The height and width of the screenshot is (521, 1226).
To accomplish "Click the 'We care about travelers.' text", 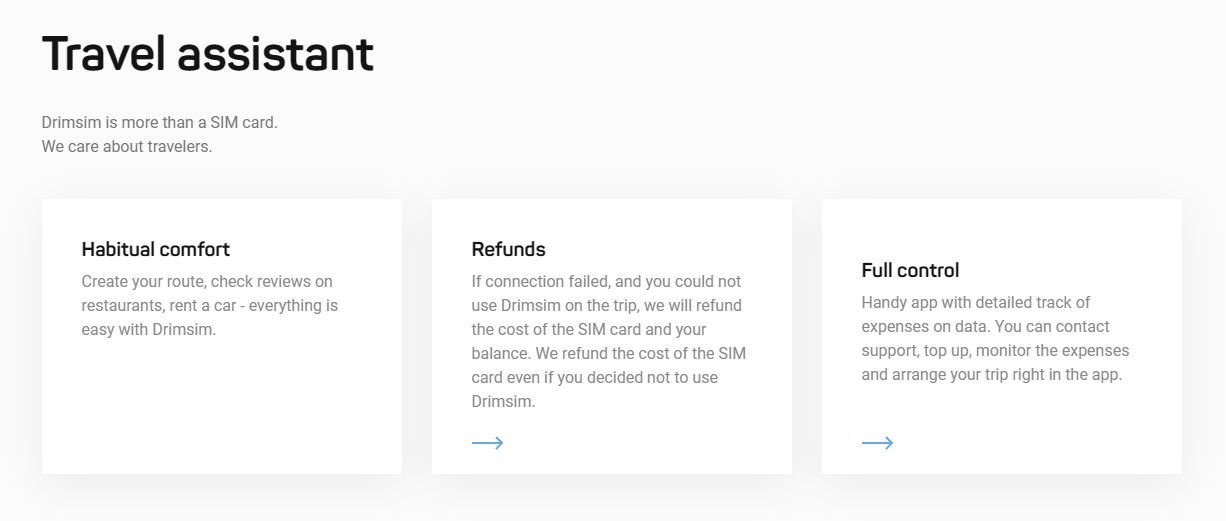I will click(127, 147).
